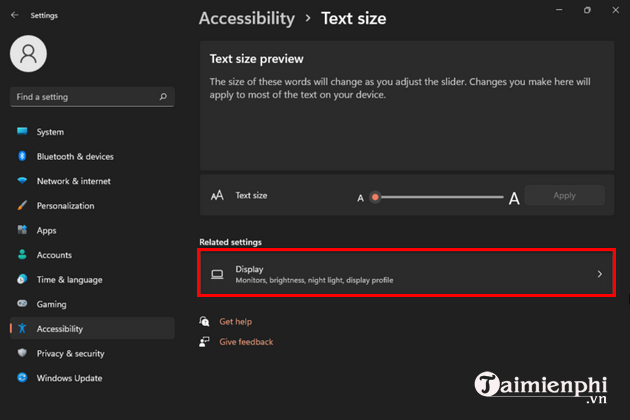Click the Text size AA icon
This screenshot has height=420, width=630.
pos(217,195)
